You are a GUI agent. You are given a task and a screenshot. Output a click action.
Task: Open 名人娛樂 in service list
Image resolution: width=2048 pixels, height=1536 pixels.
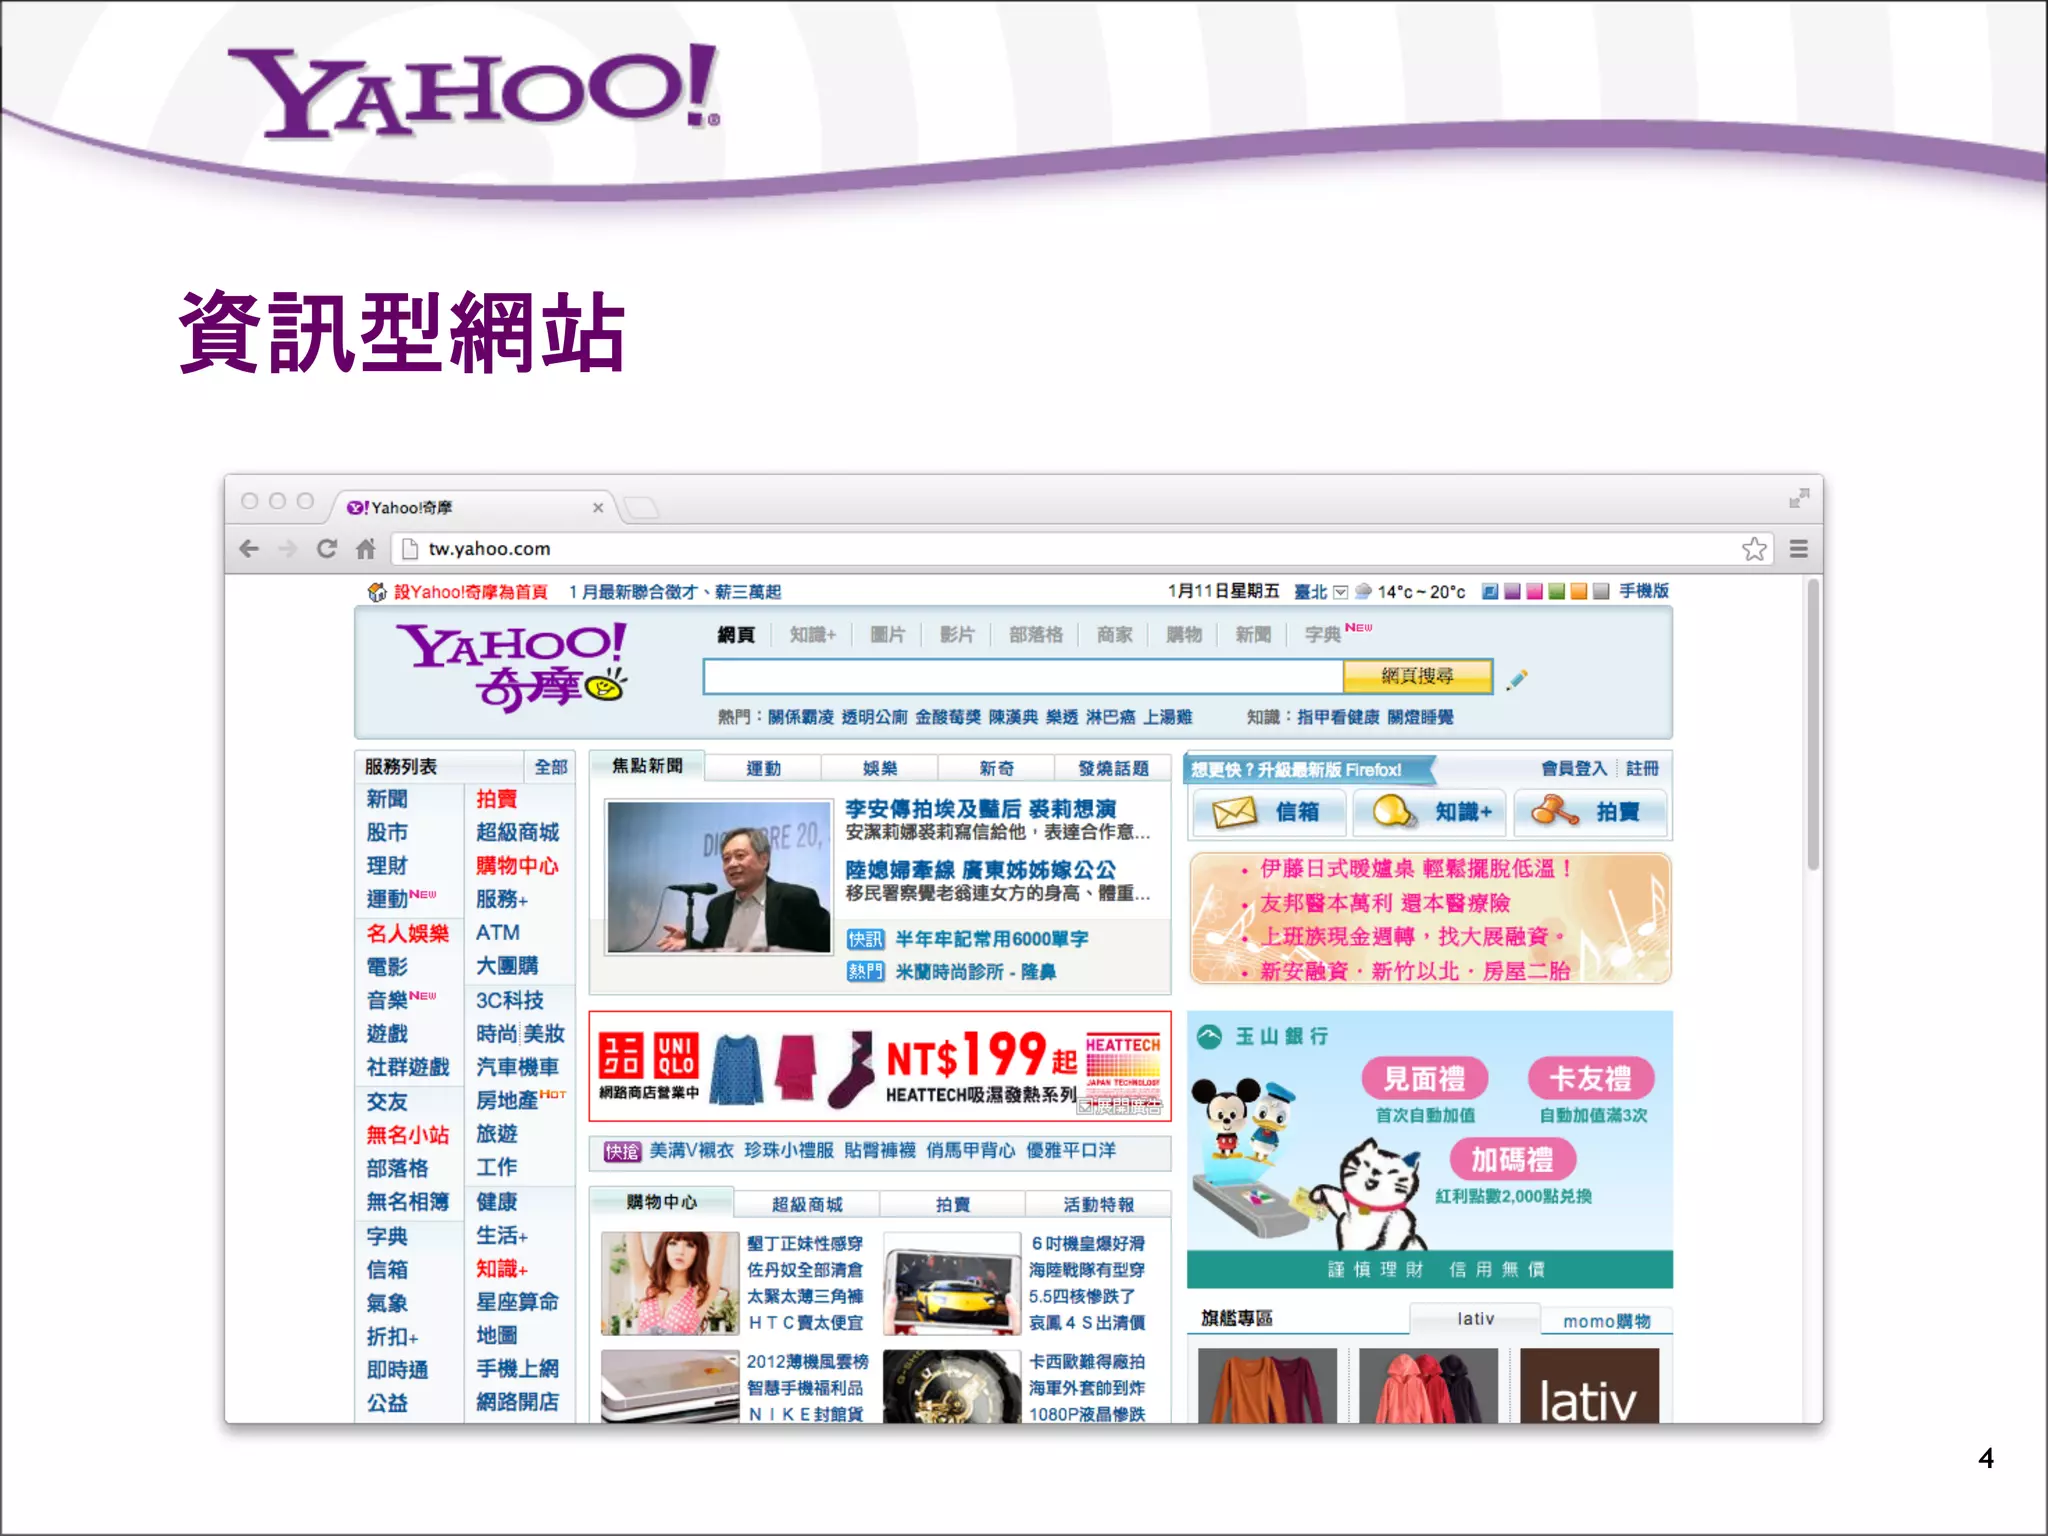click(407, 933)
